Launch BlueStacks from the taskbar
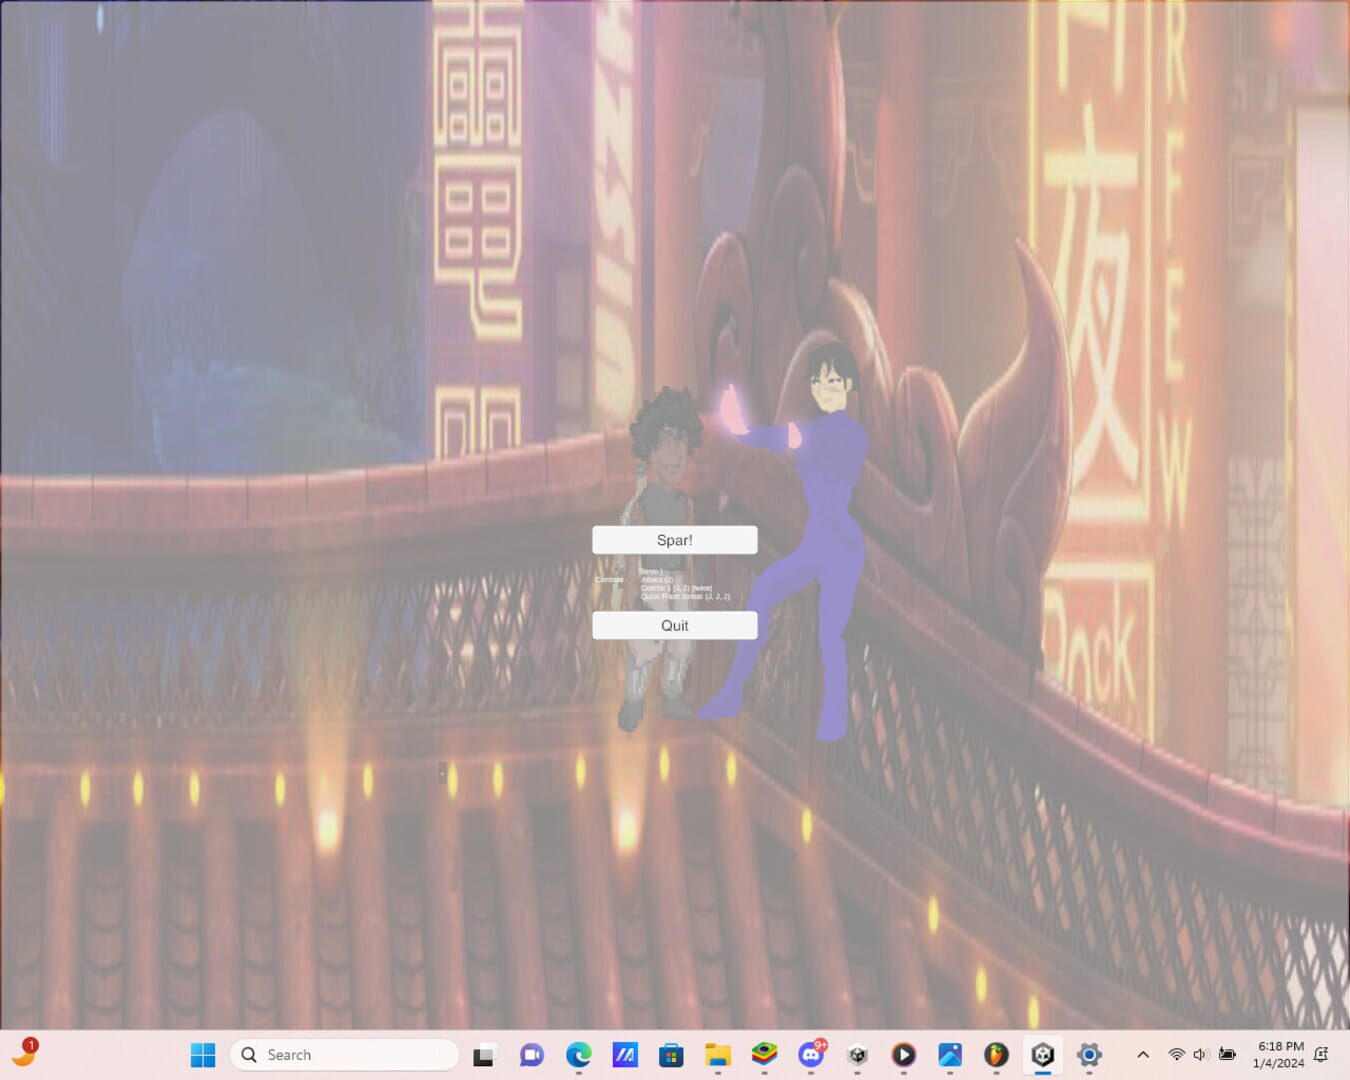Image resolution: width=1350 pixels, height=1080 pixels. pos(763,1054)
